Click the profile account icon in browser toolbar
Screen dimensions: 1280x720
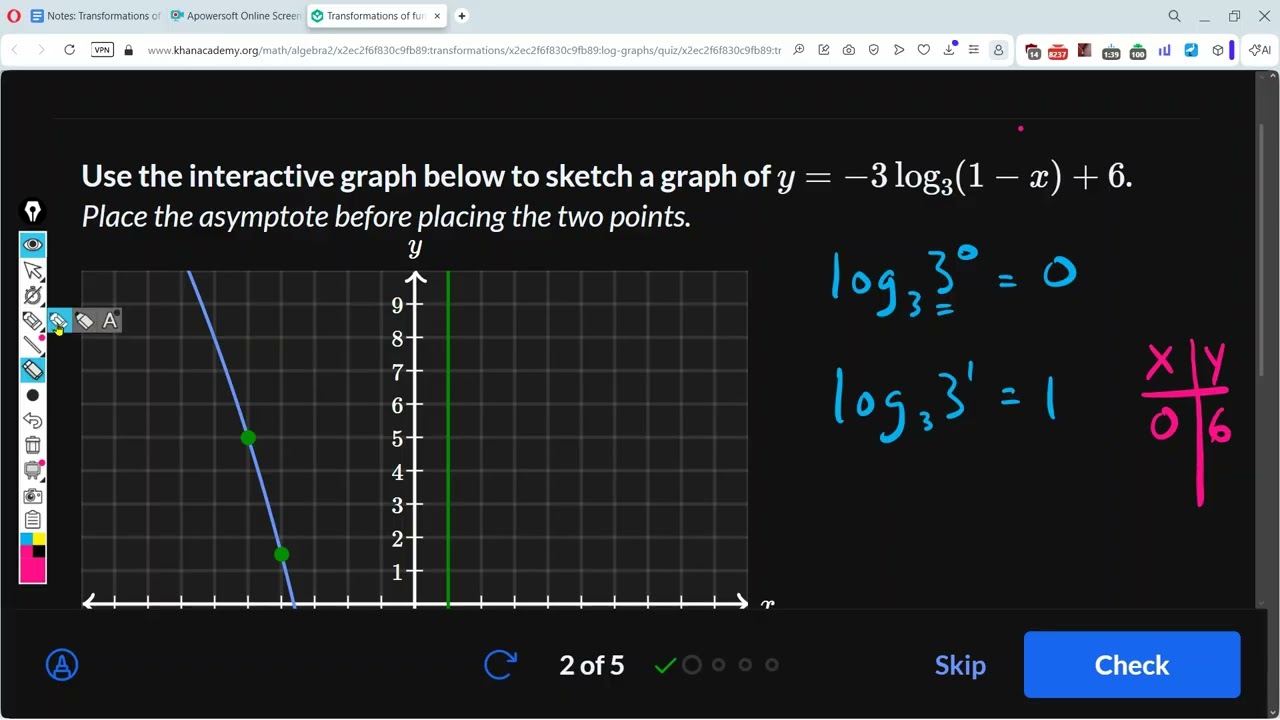(998, 50)
